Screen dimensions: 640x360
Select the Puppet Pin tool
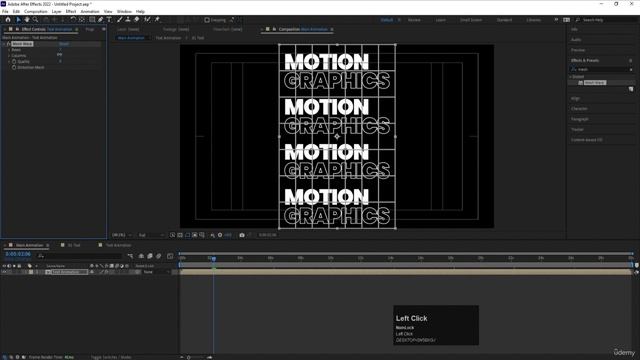158,20
